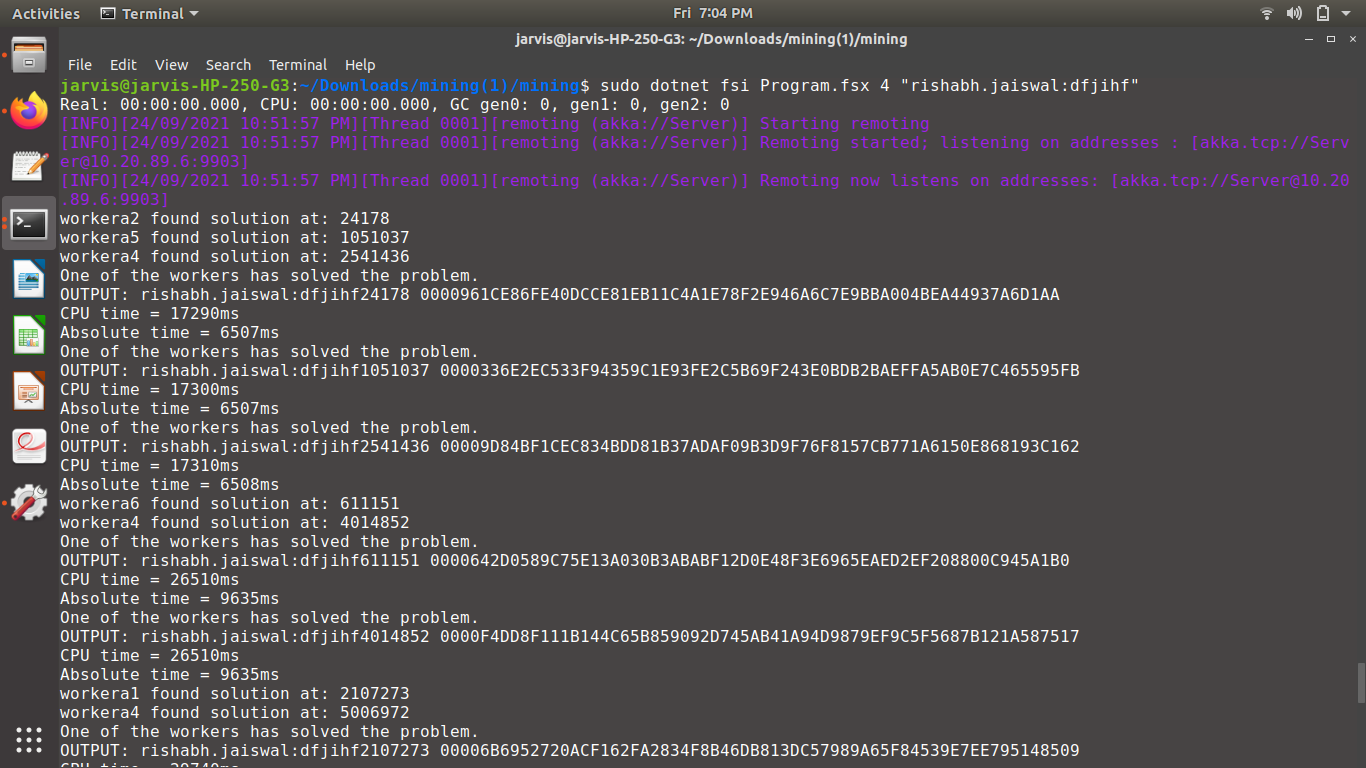Click line 'workera5 found solution at: 1051037'

[235, 237]
